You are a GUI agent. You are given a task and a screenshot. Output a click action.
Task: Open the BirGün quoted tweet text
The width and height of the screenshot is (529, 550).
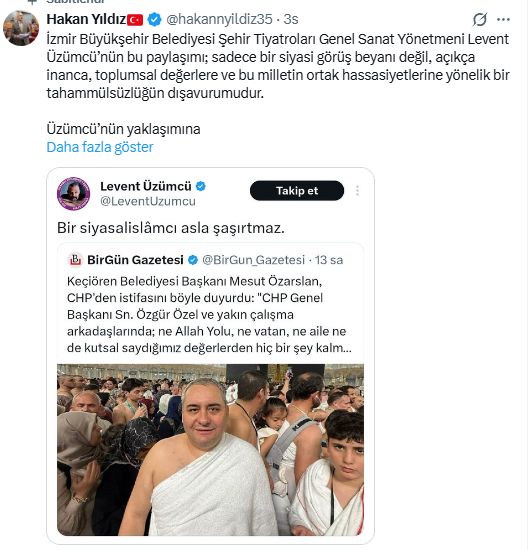pyautogui.click(x=209, y=315)
